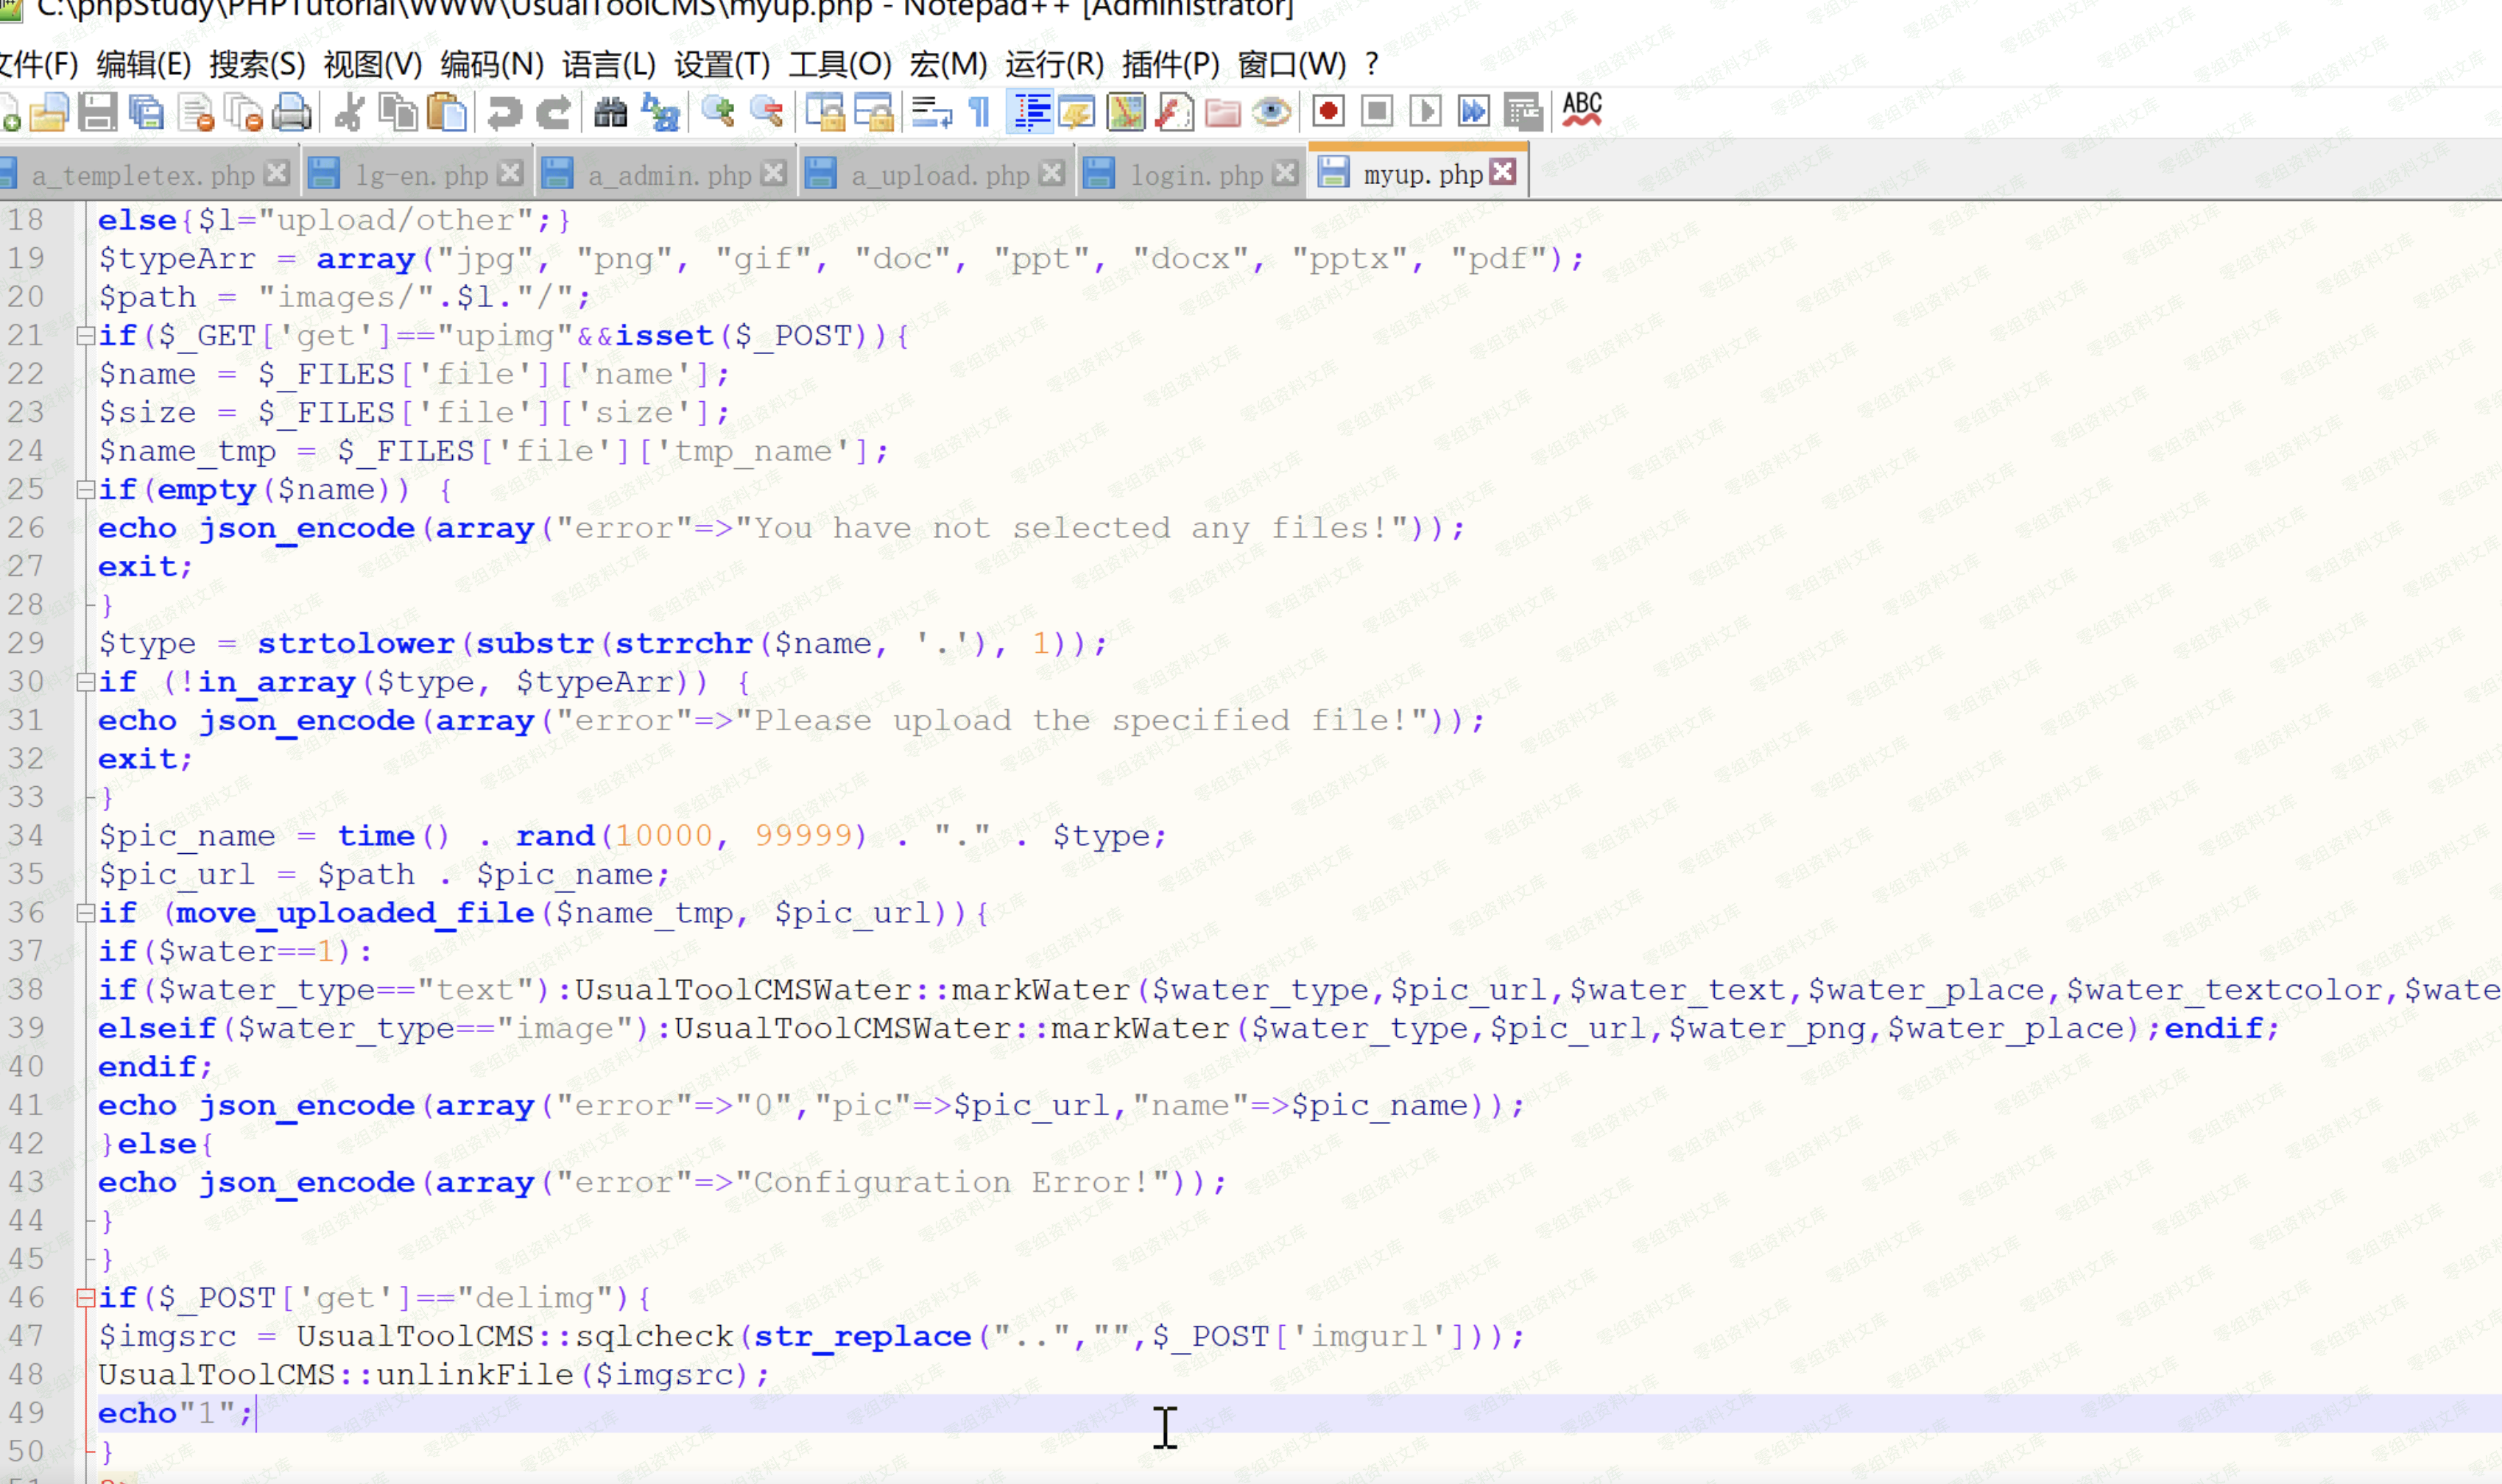Click the Print toolbar icon

click(x=292, y=112)
